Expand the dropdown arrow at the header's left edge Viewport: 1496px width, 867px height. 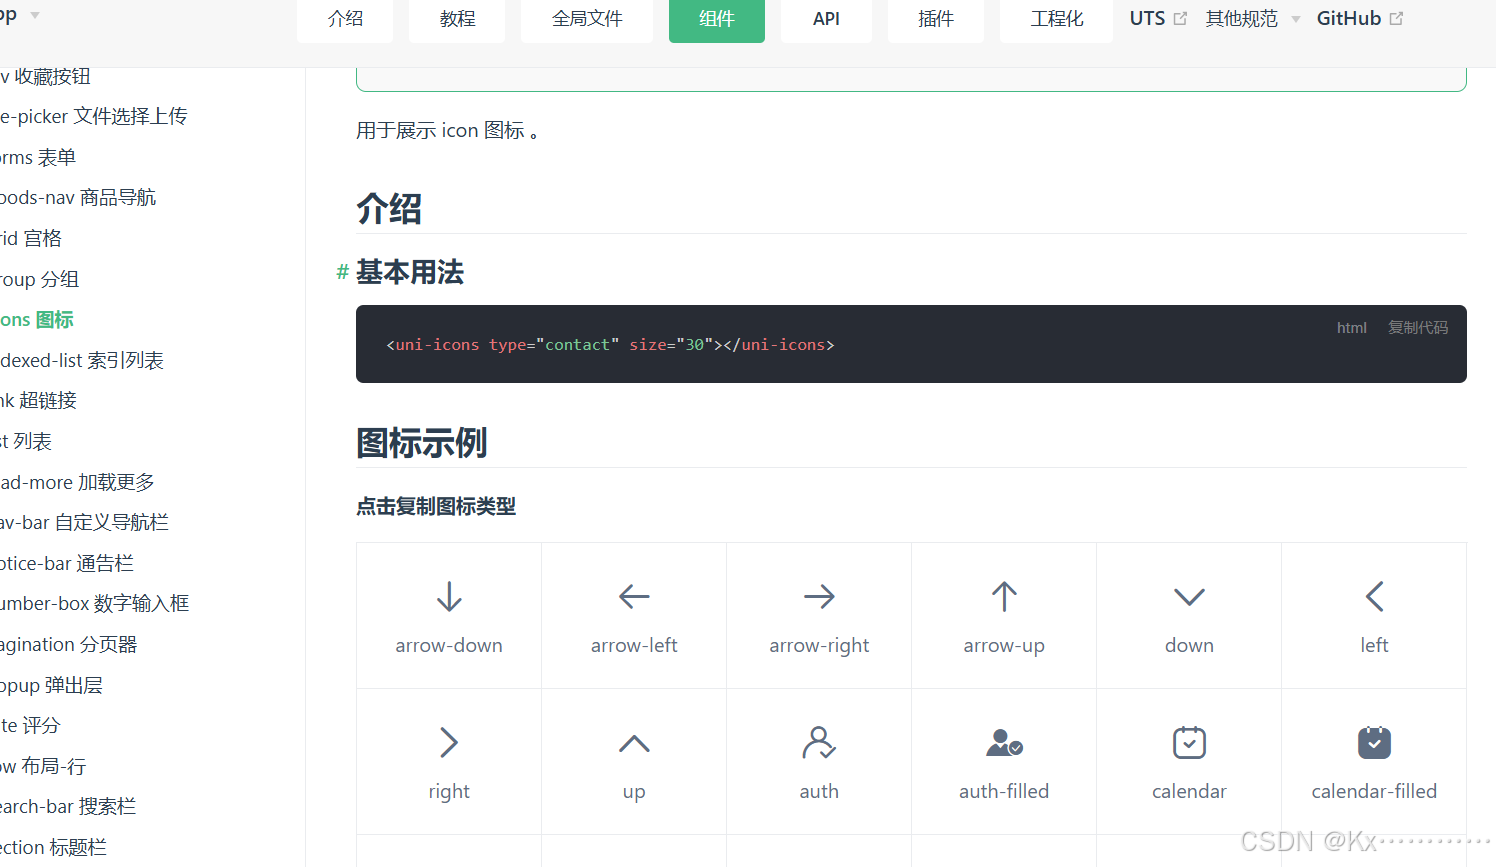[35, 15]
